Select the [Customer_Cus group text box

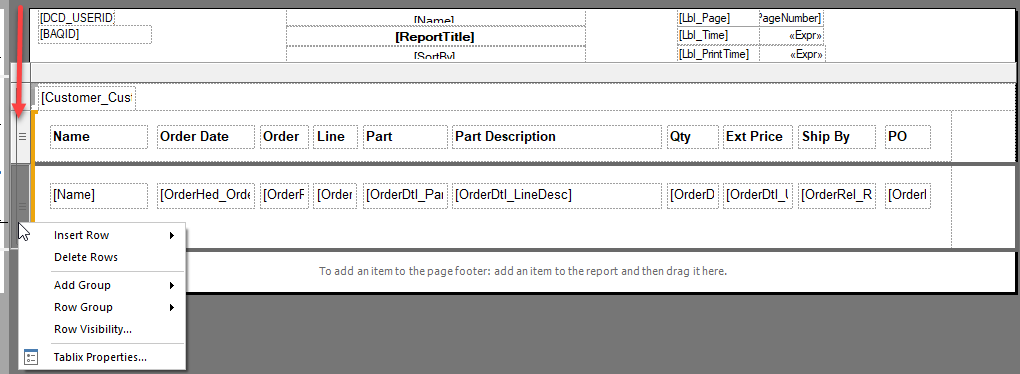pyautogui.click(x=87, y=98)
